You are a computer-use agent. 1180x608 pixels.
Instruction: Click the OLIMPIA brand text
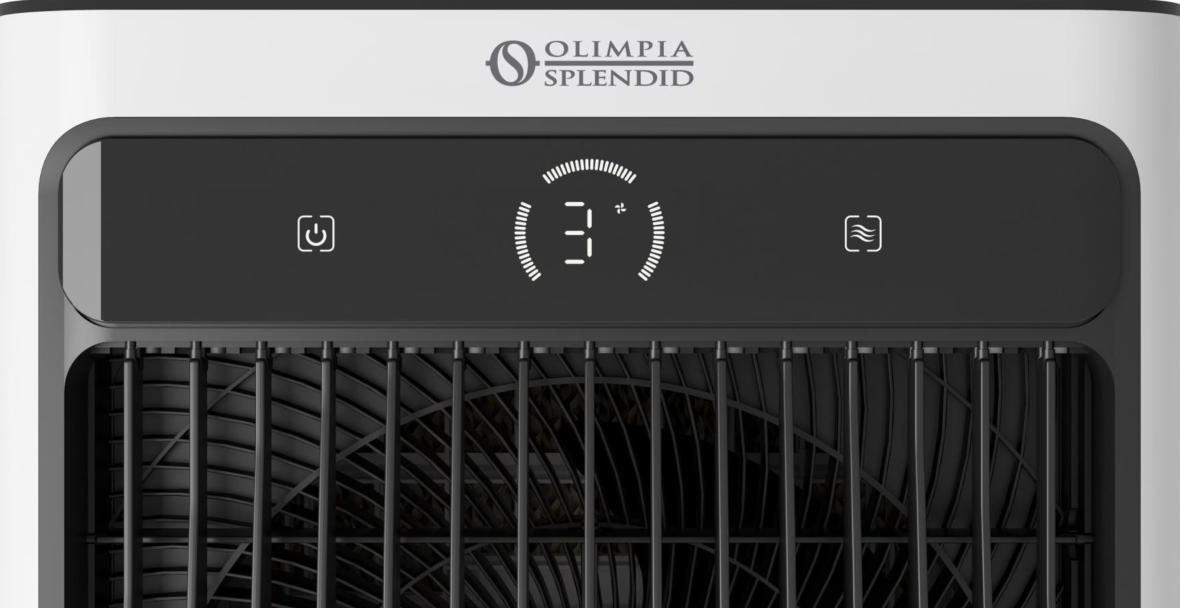point(618,50)
